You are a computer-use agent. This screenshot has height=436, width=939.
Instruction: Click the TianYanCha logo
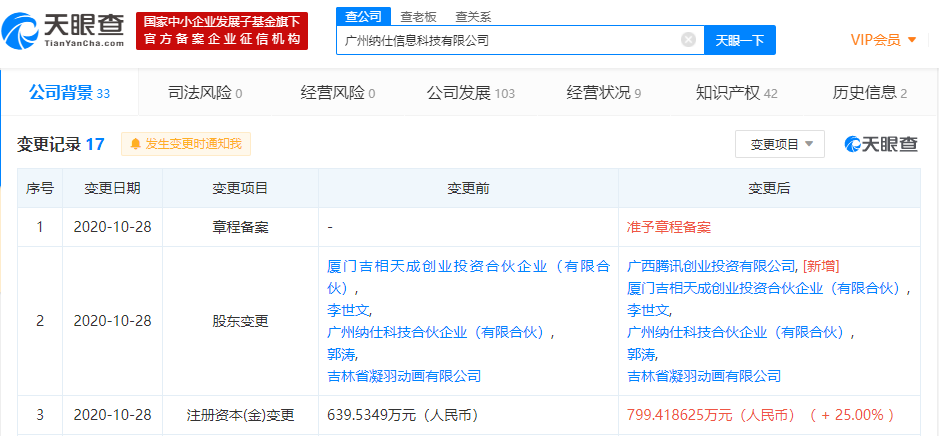tap(63, 30)
